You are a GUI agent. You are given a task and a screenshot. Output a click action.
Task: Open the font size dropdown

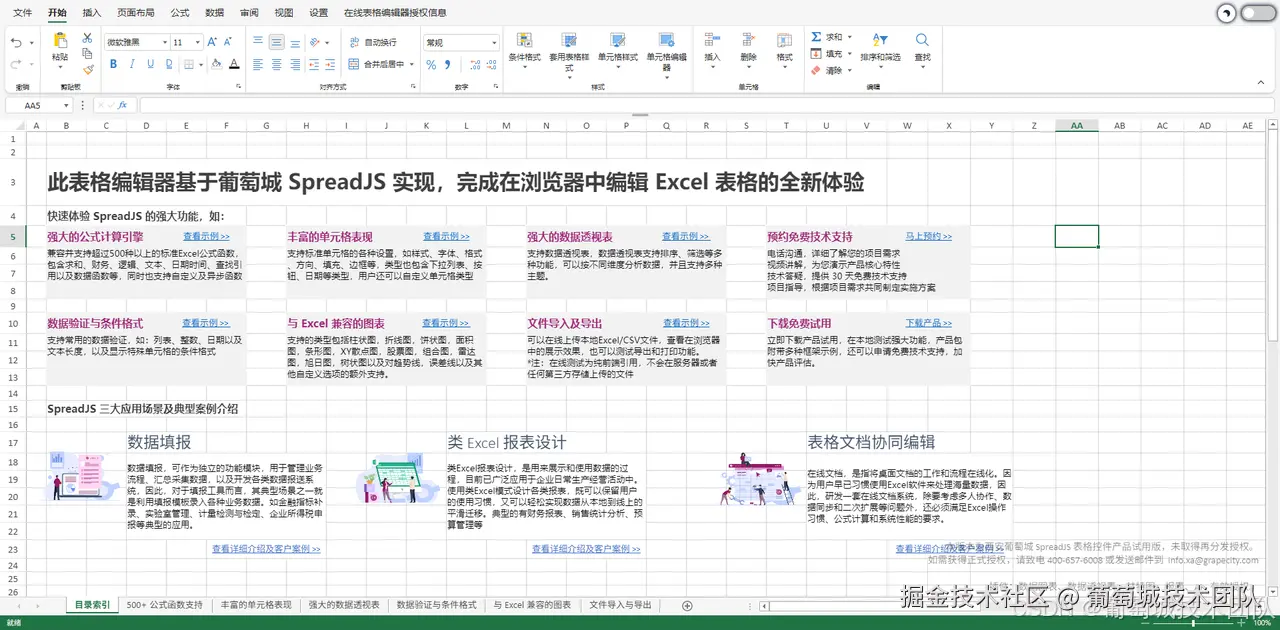[x=198, y=44]
